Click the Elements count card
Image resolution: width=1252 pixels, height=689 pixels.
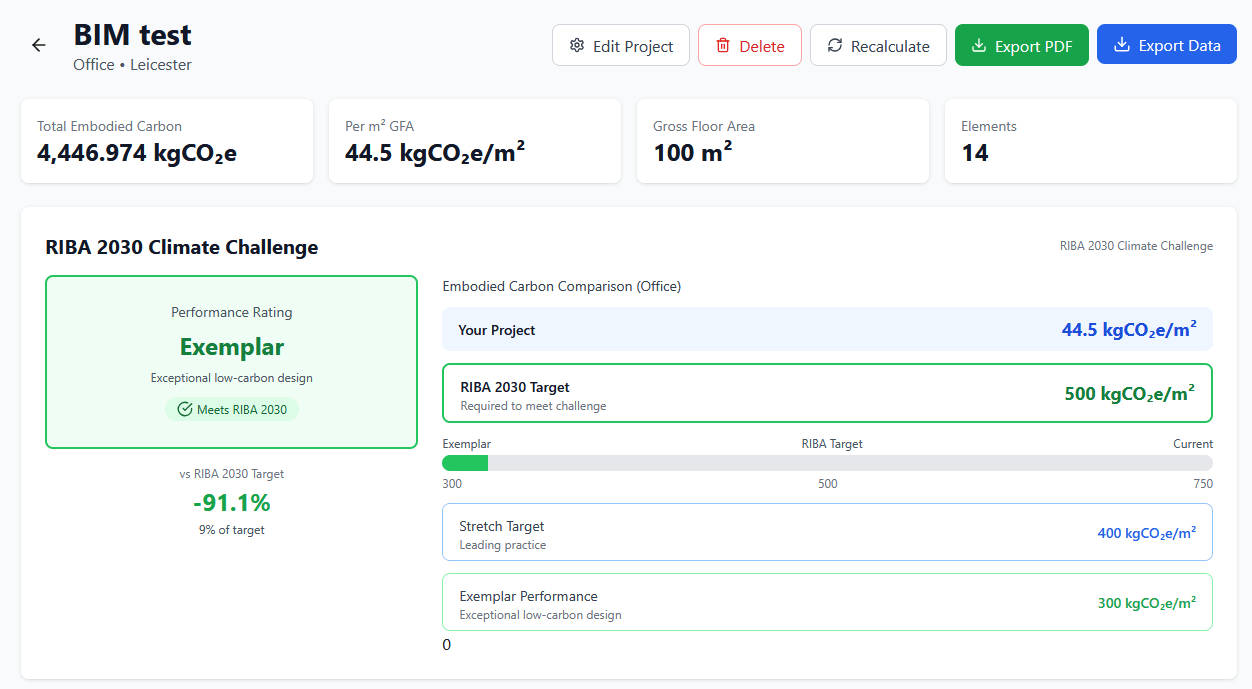pyautogui.click(x=1091, y=141)
